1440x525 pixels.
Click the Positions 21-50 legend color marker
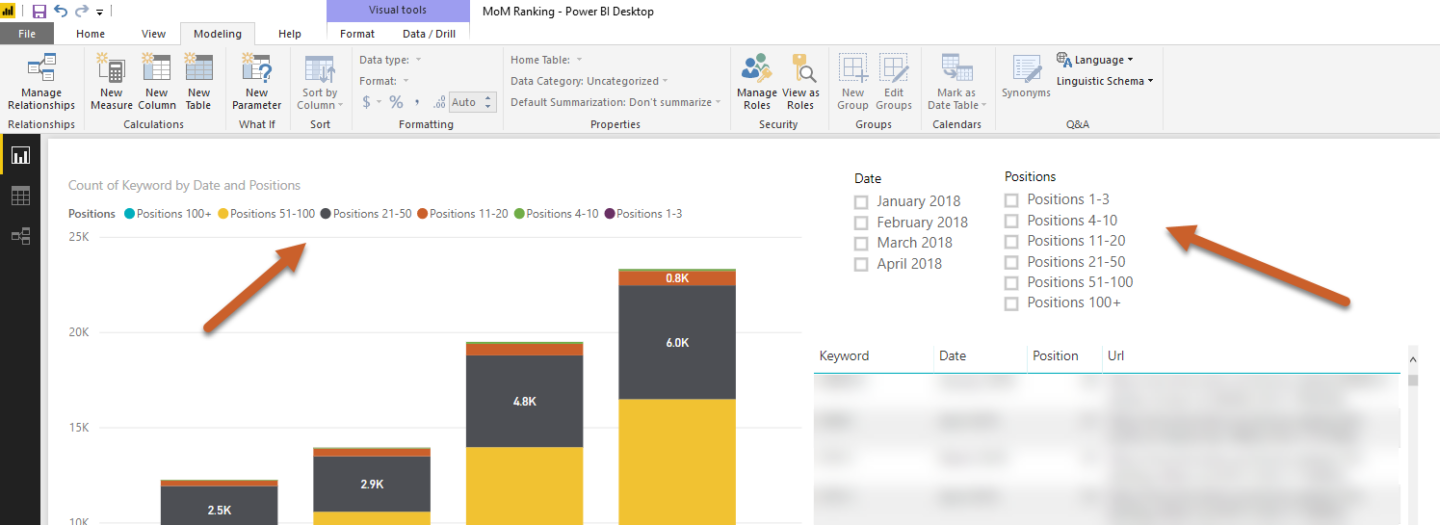(326, 214)
